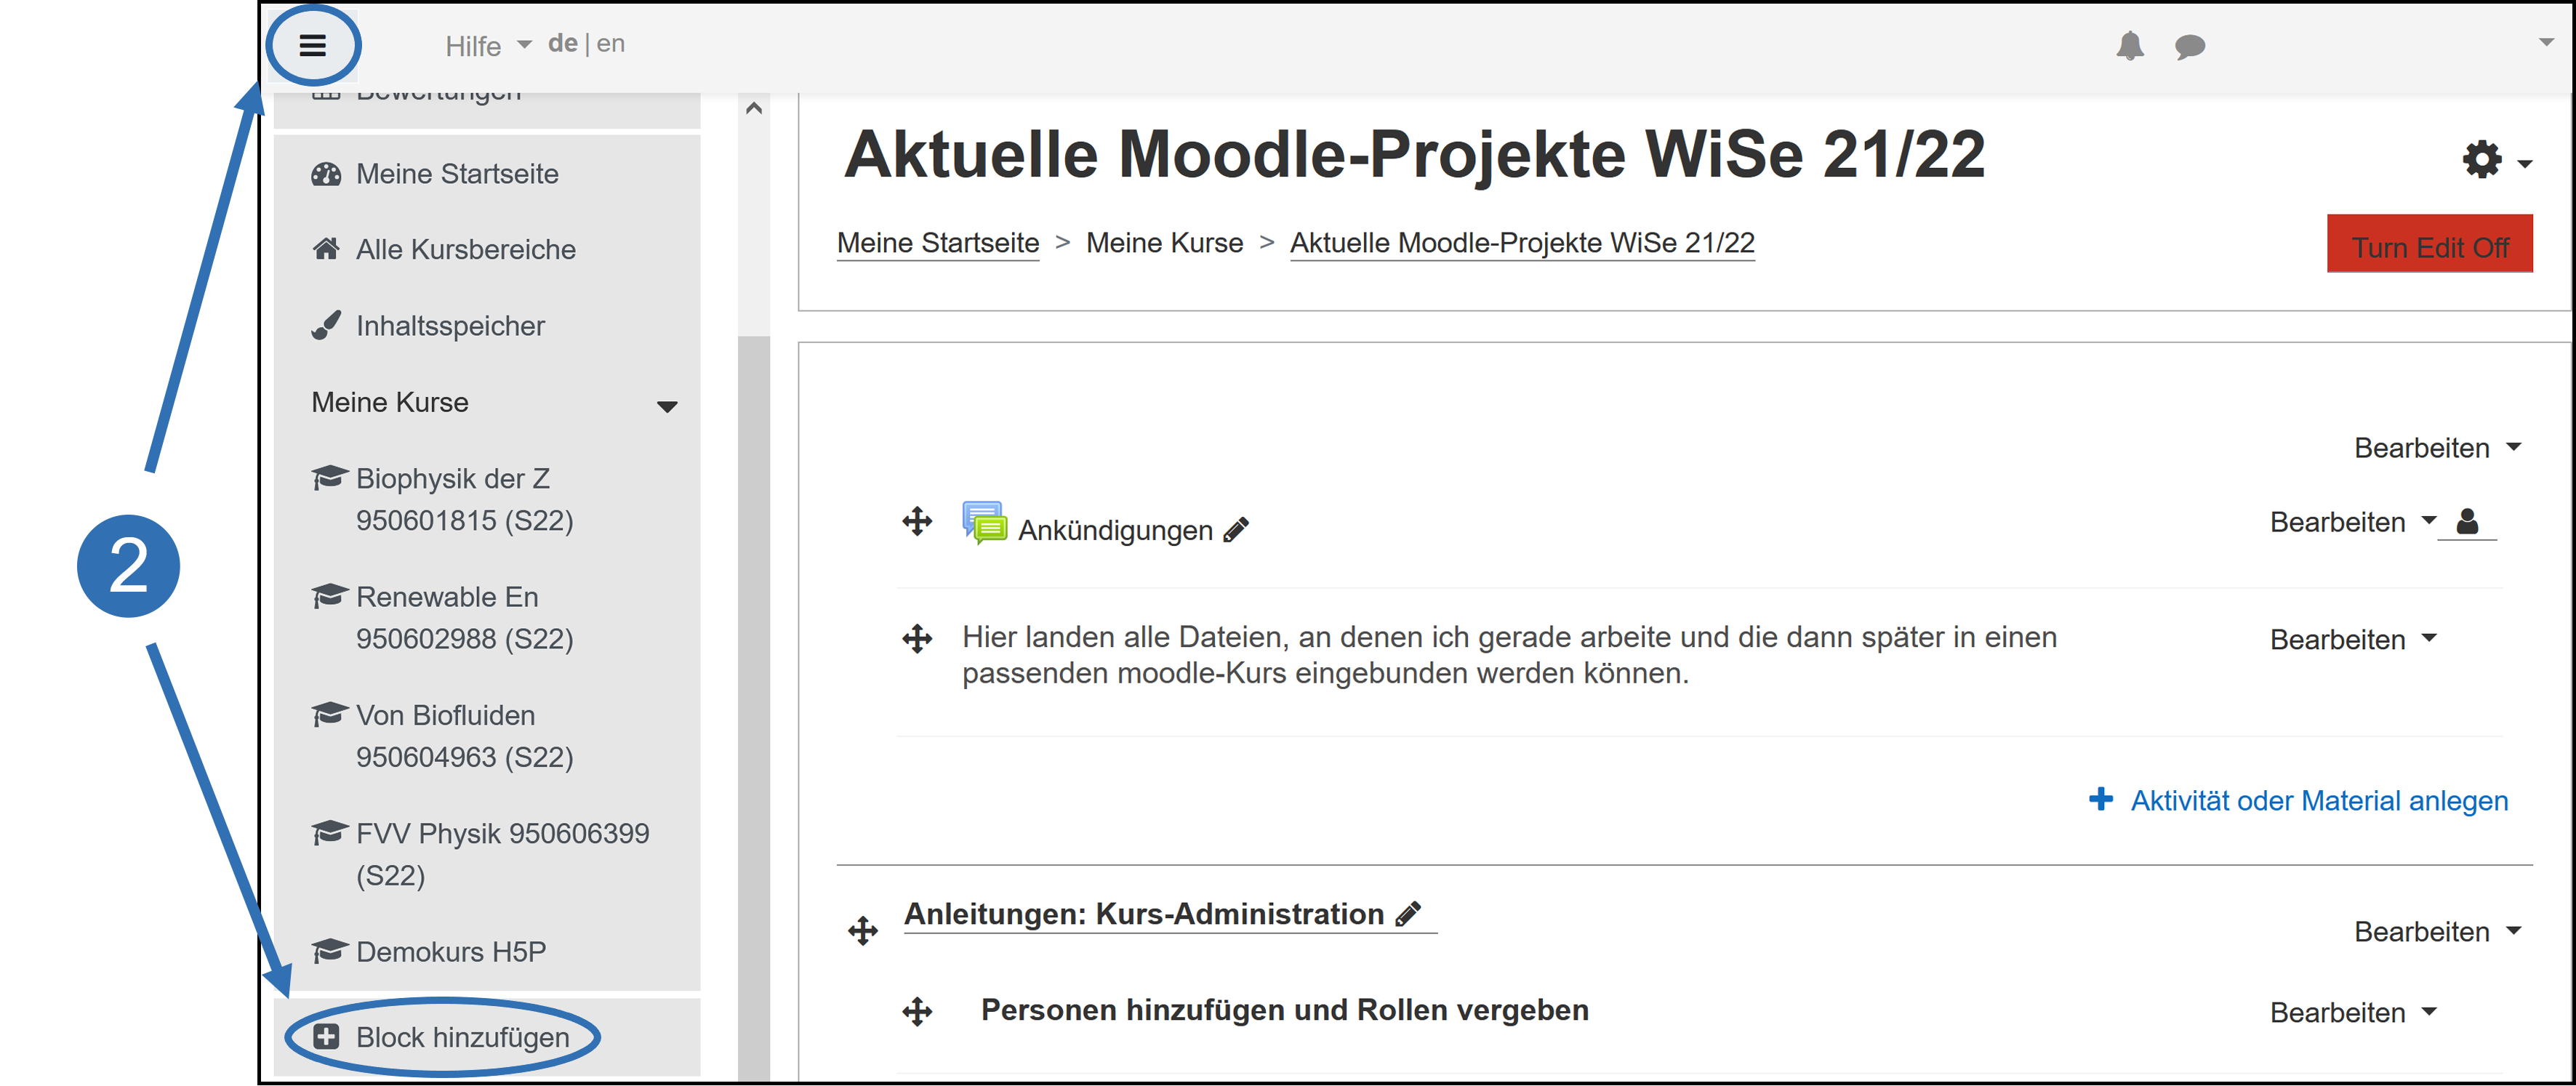The height and width of the screenshot is (1086, 2576).
Task: Click the dashboard icon next to Meine Startseite
Action: (326, 174)
